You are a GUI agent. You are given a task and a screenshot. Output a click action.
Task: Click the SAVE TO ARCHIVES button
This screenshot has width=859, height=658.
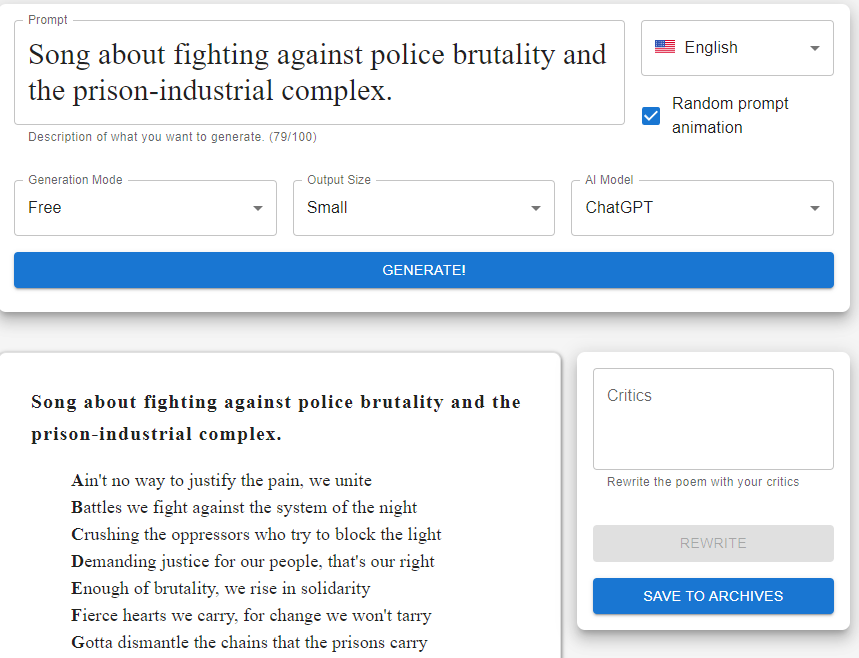pos(713,596)
